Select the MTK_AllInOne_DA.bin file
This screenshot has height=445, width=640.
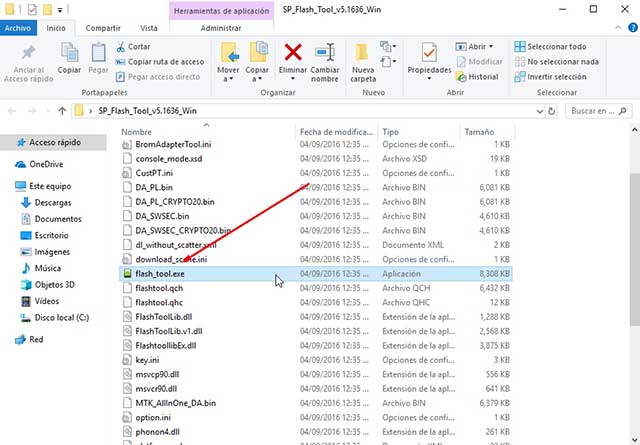(316, 403)
